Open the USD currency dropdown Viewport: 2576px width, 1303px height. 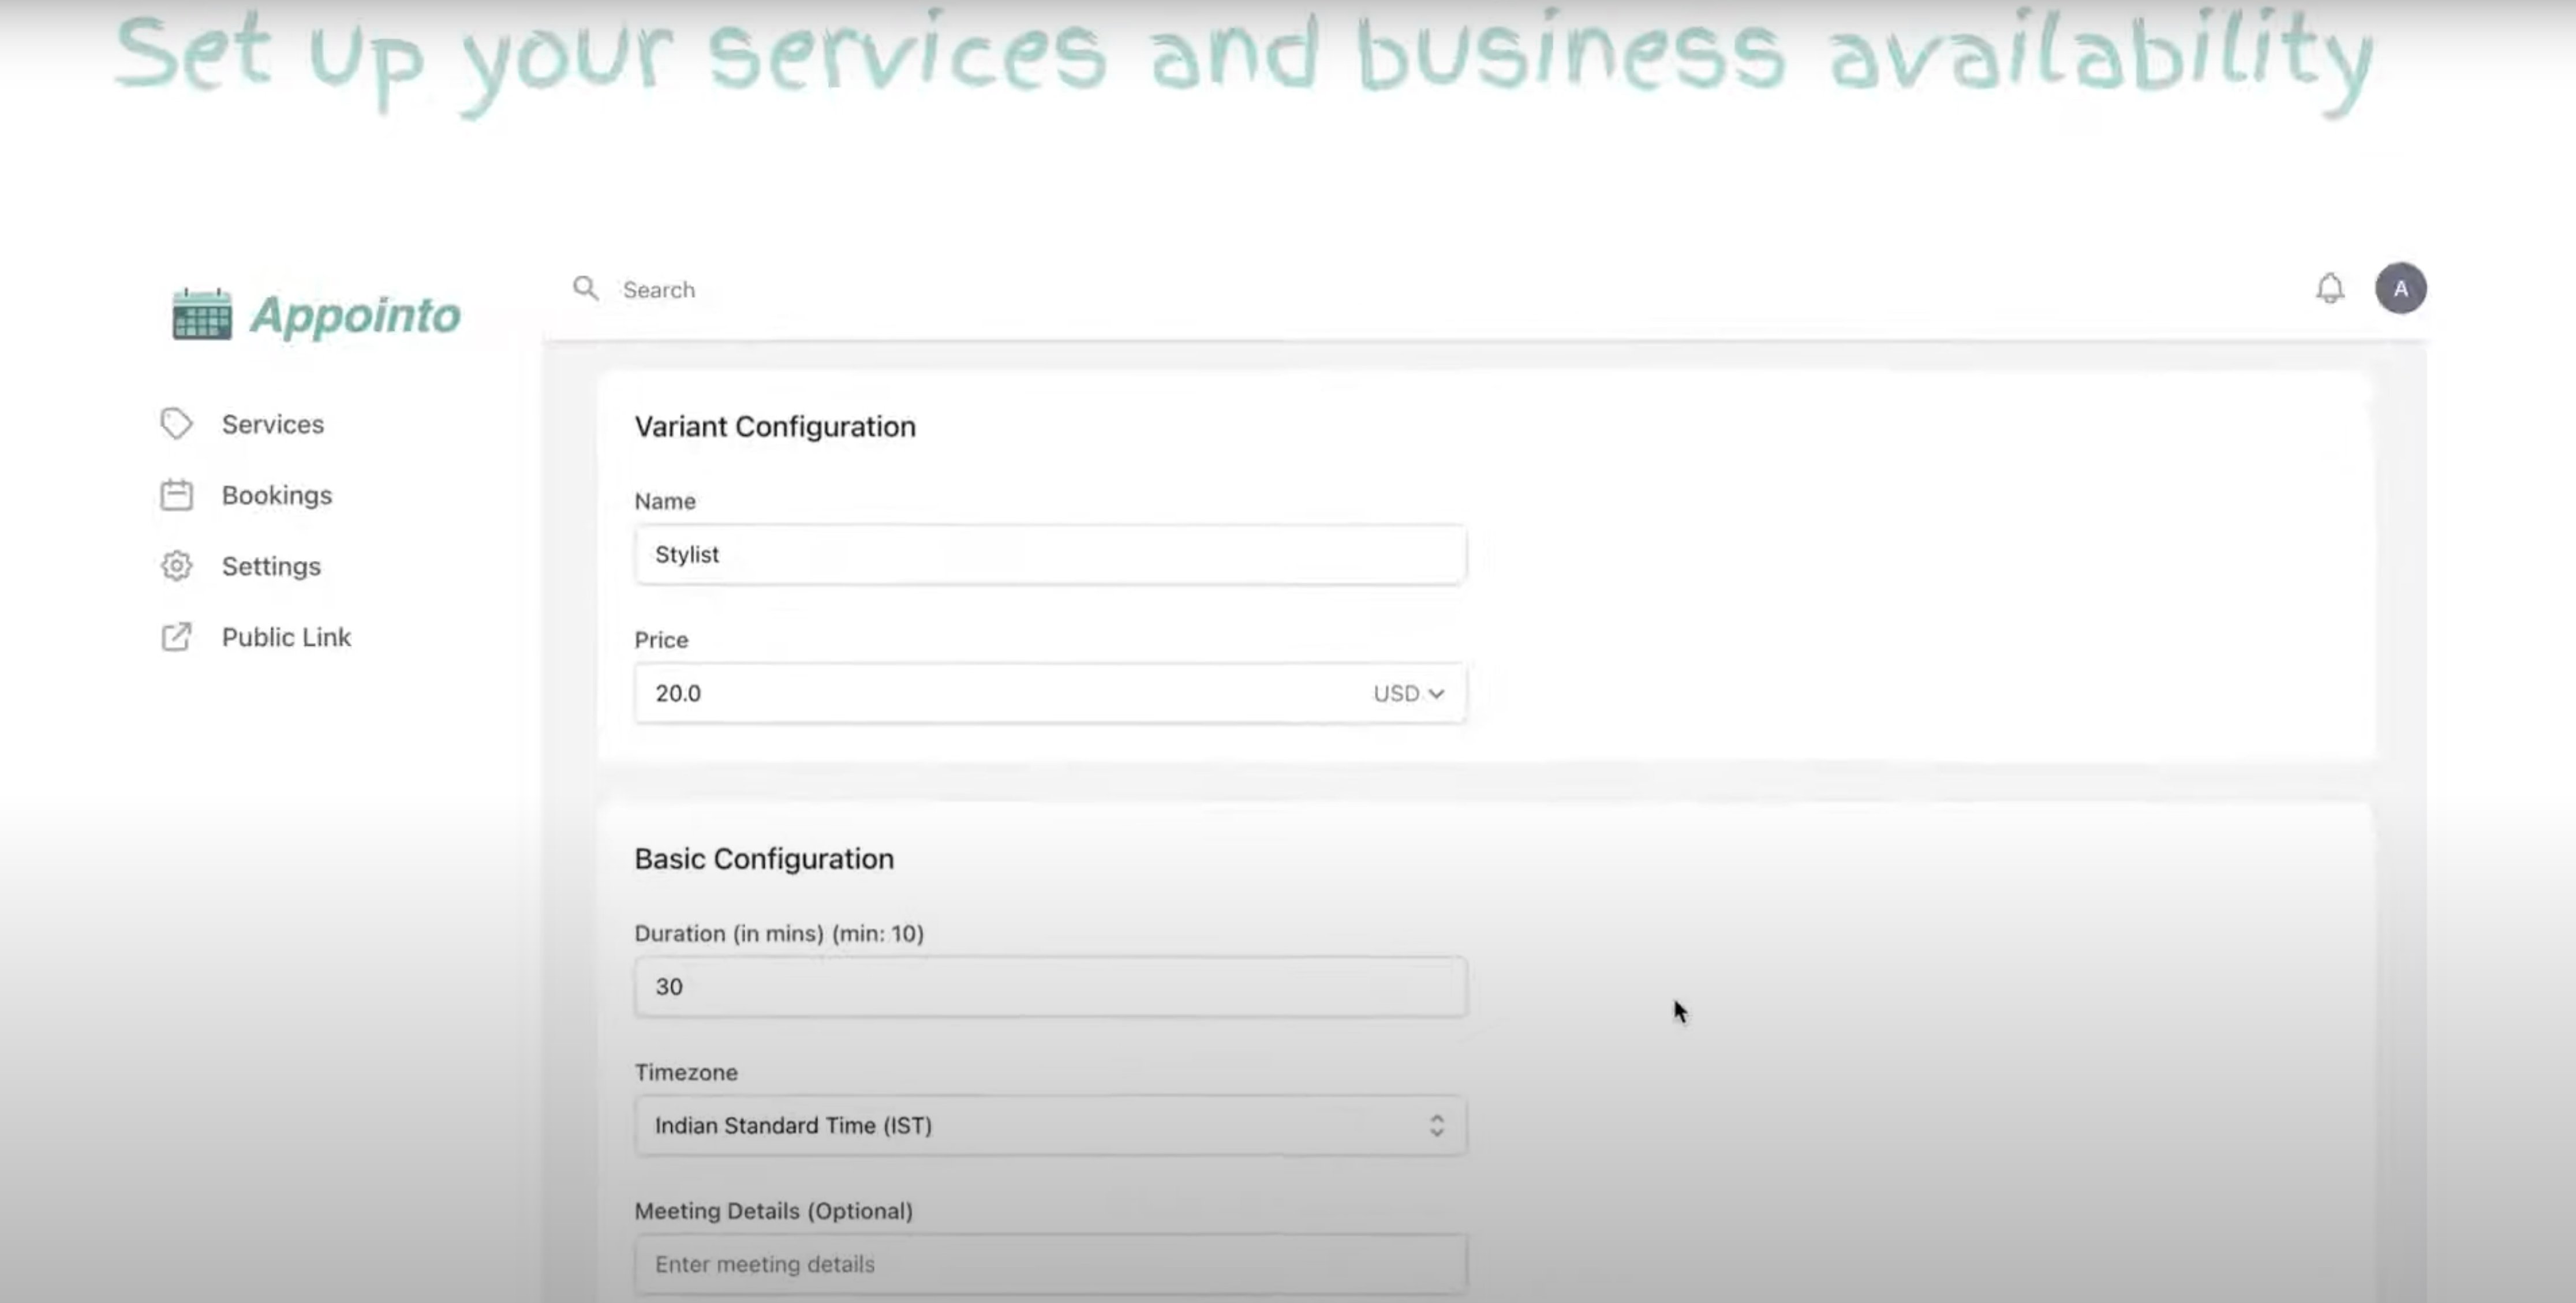pos(1408,693)
